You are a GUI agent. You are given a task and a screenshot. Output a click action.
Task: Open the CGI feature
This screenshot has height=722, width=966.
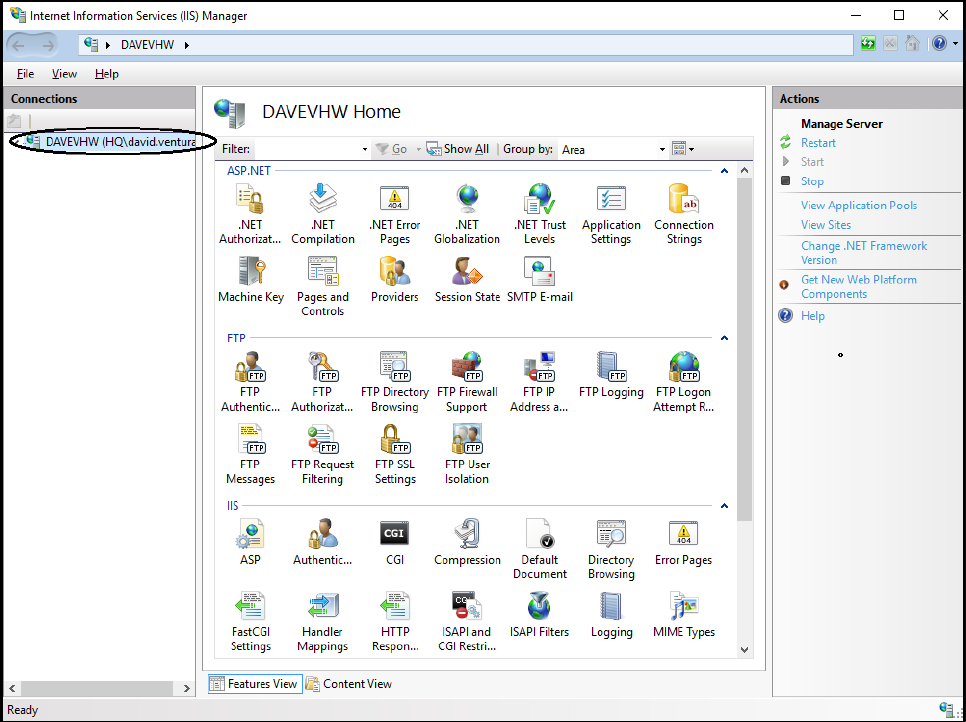tap(395, 542)
